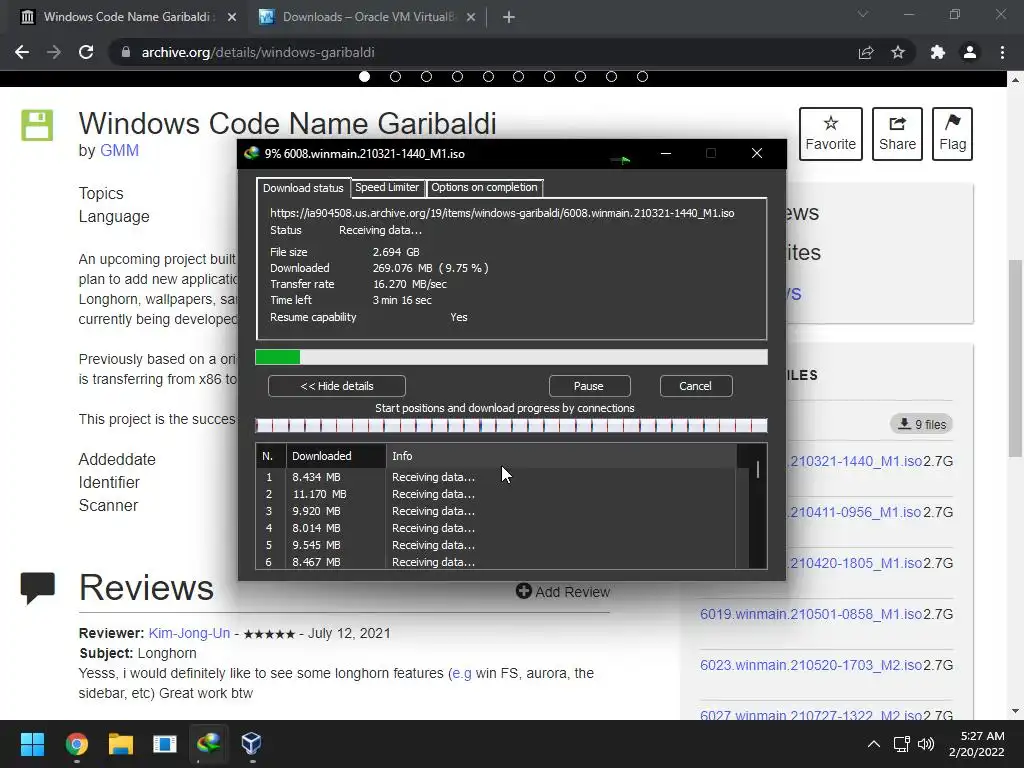Select the fifth carousel dot
This screenshot has width=1024, height=768.
[x=488, y=76]
